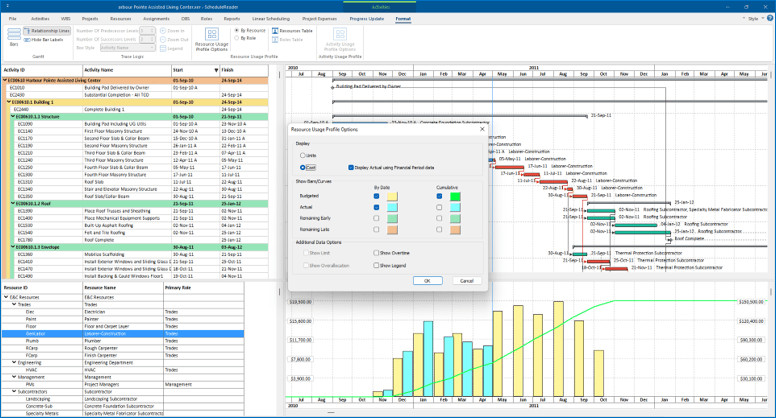Click the Roles Table icon
This screenshot has height=418, width=776.
[275, 40]
